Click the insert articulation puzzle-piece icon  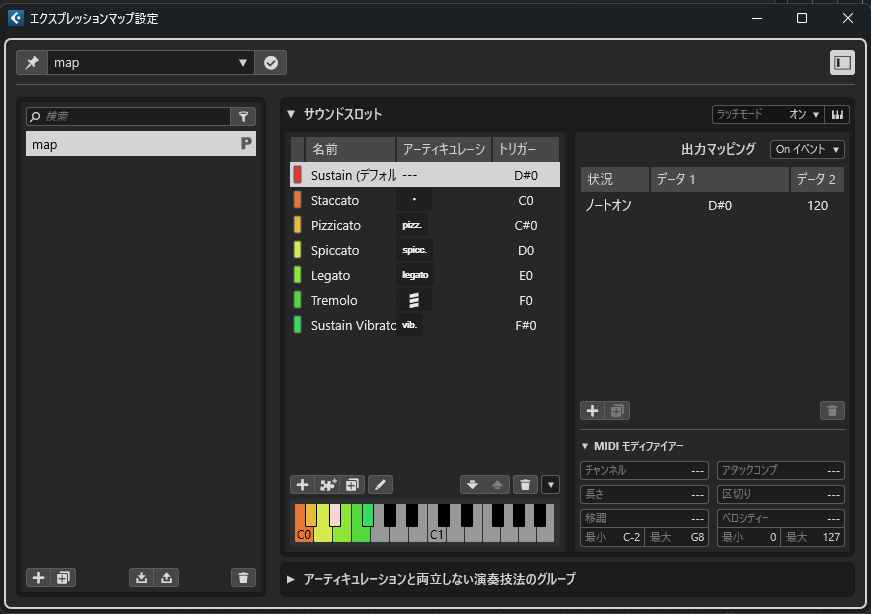(326, 484)
